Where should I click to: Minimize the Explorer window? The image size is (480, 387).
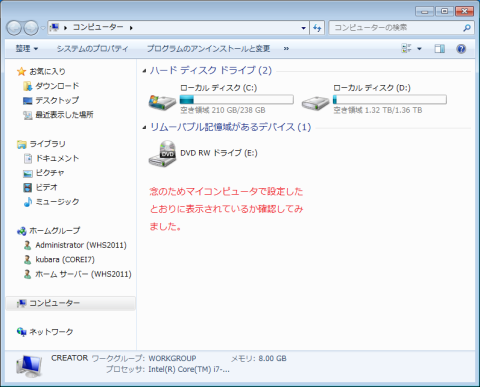[x=424, y=11]
